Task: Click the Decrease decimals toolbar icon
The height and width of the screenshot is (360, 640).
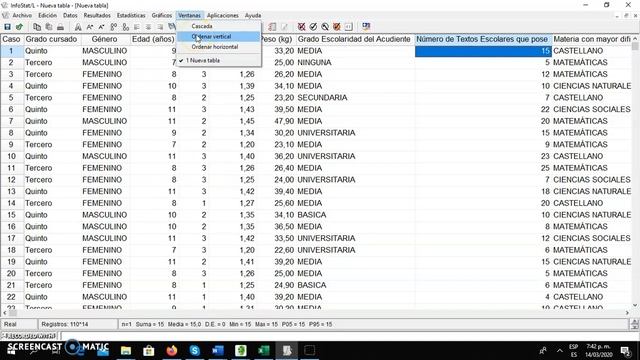Action: coord(125,27)
